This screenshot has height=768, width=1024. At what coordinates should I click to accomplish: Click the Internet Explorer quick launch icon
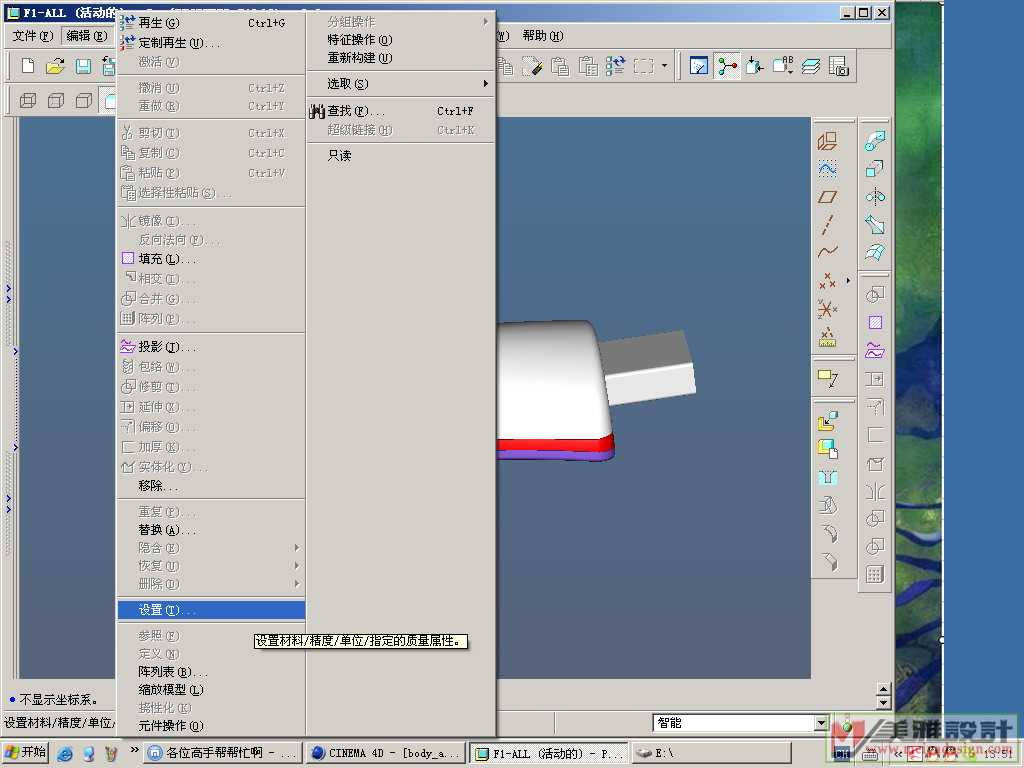[x=65, y=754]
